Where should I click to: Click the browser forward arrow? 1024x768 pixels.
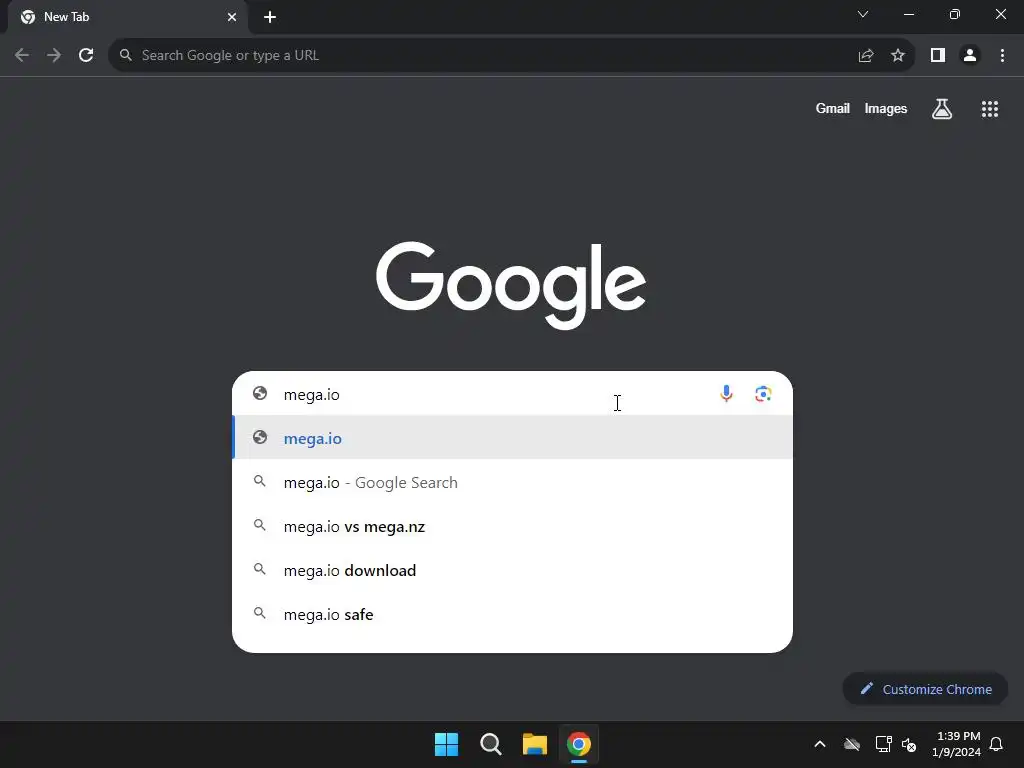(x=54, y=56)
